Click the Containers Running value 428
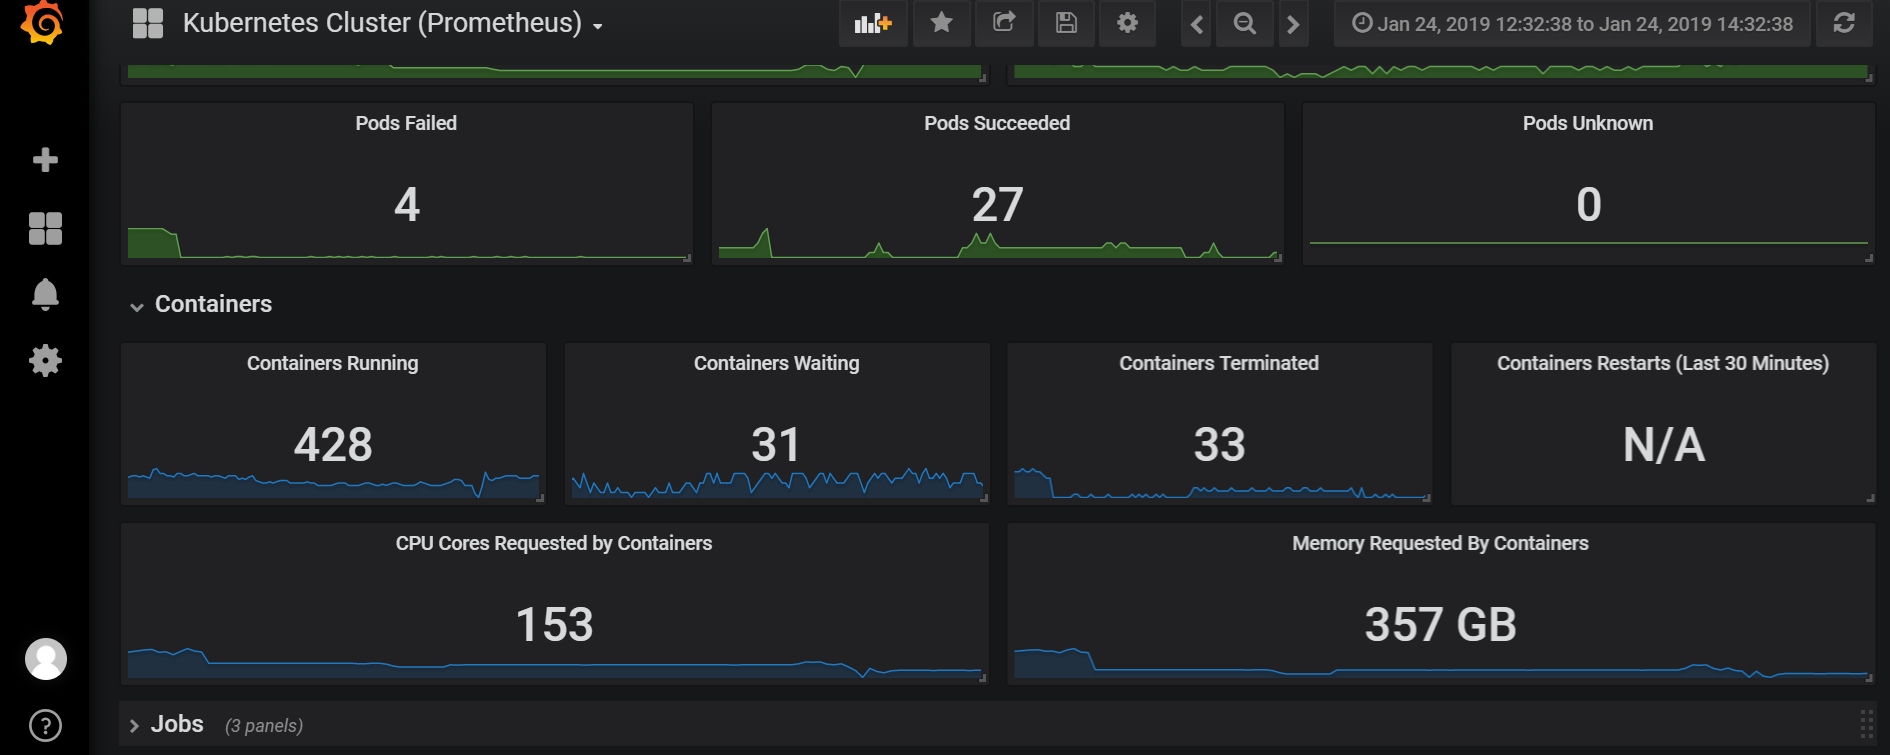This screenshot has height=755, width=1890. coord(333,445)
